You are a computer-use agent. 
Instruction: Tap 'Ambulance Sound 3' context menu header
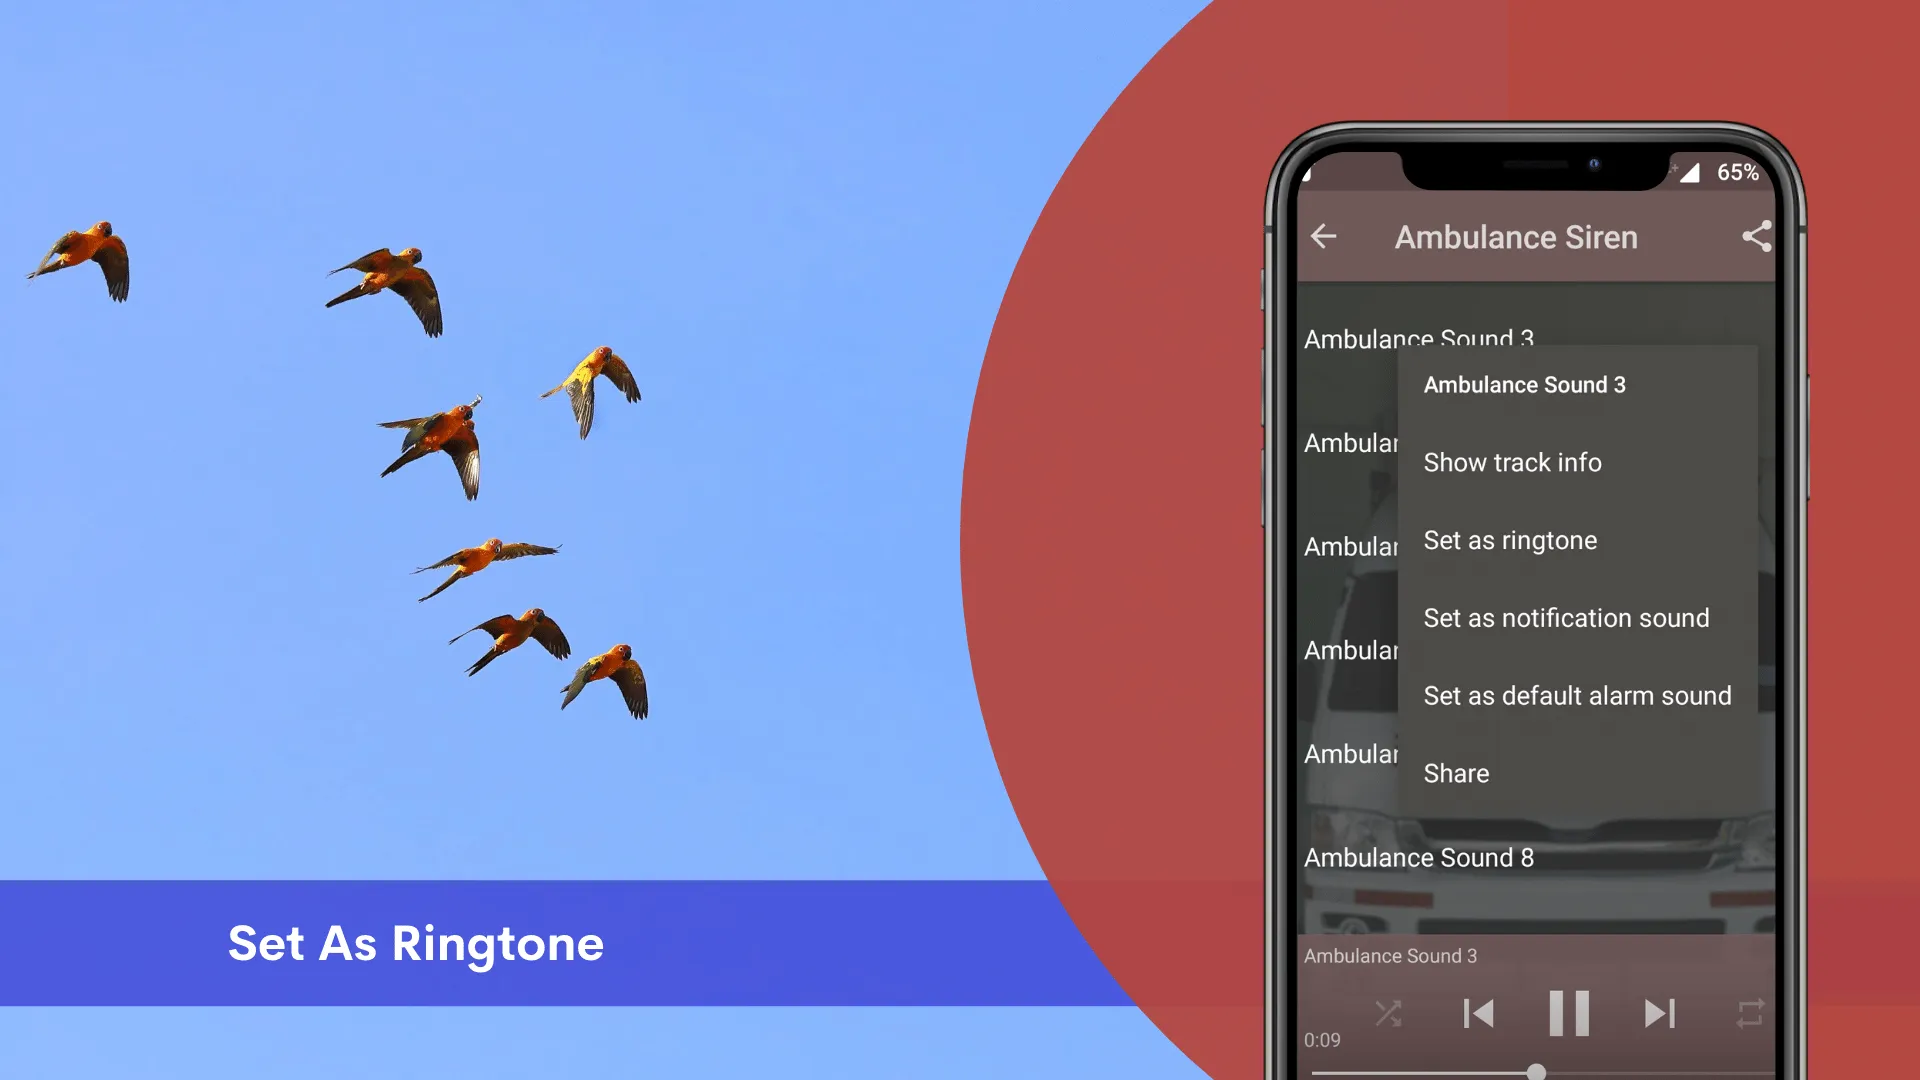[x=1524, y=384]
